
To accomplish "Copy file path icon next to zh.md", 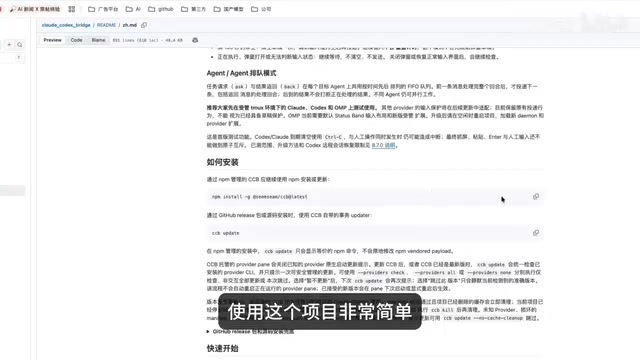I will (144, 25).
